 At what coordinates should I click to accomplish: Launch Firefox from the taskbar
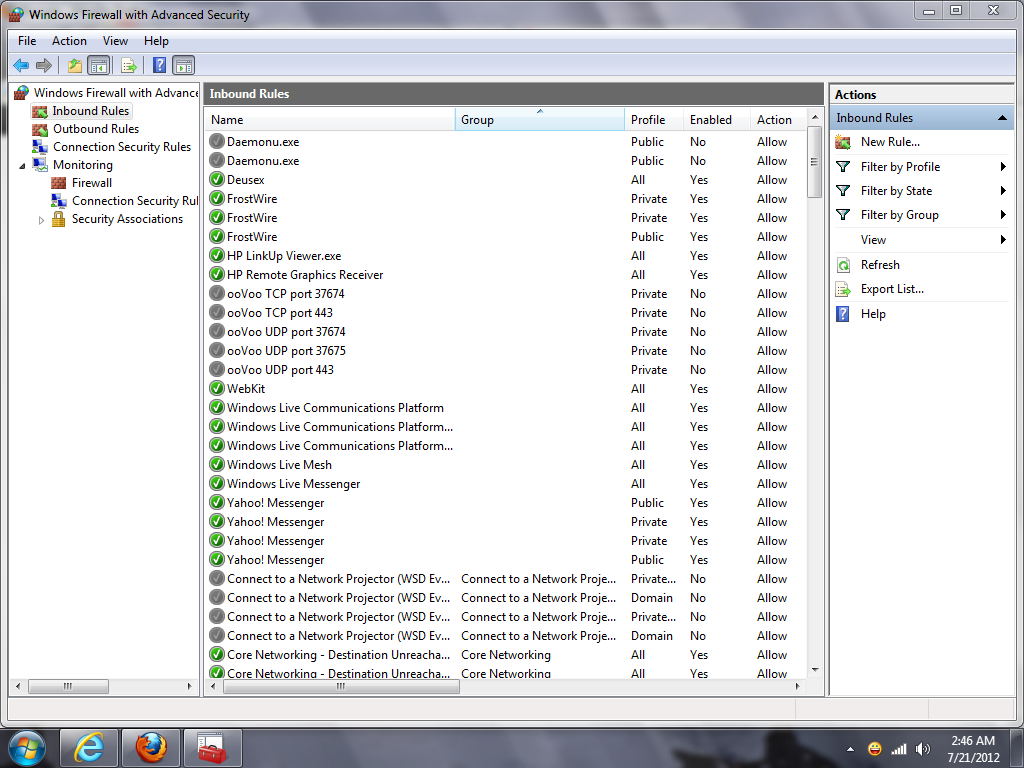coord(151,747)
